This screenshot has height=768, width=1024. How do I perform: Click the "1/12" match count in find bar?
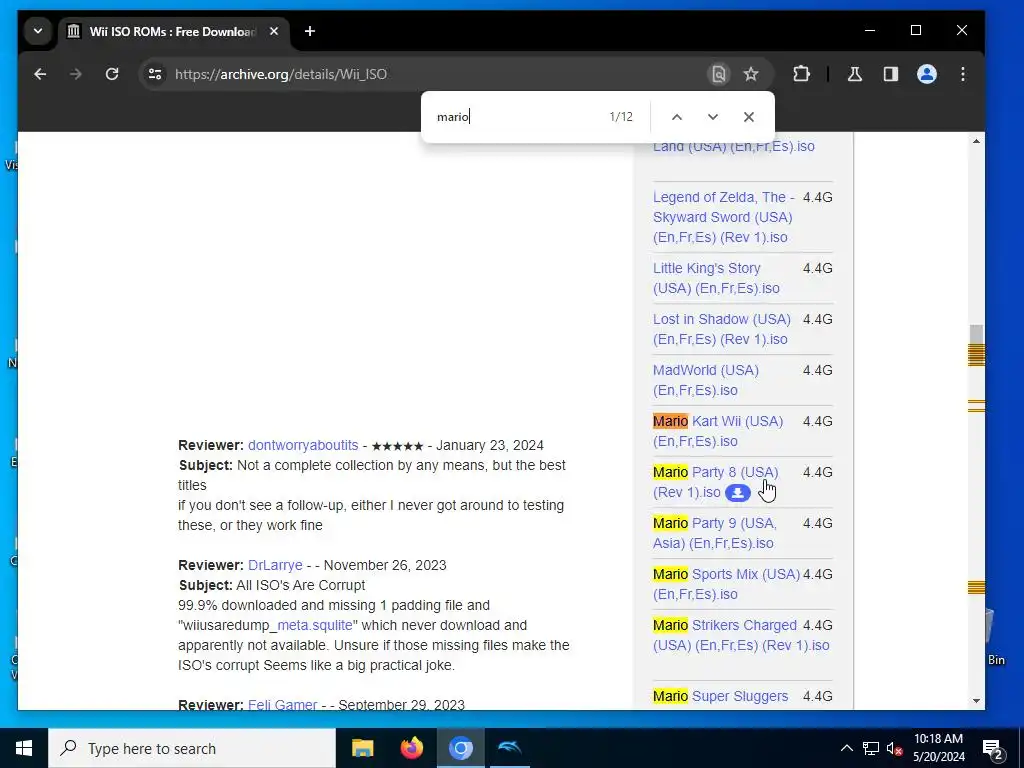[x=621, y=117]
